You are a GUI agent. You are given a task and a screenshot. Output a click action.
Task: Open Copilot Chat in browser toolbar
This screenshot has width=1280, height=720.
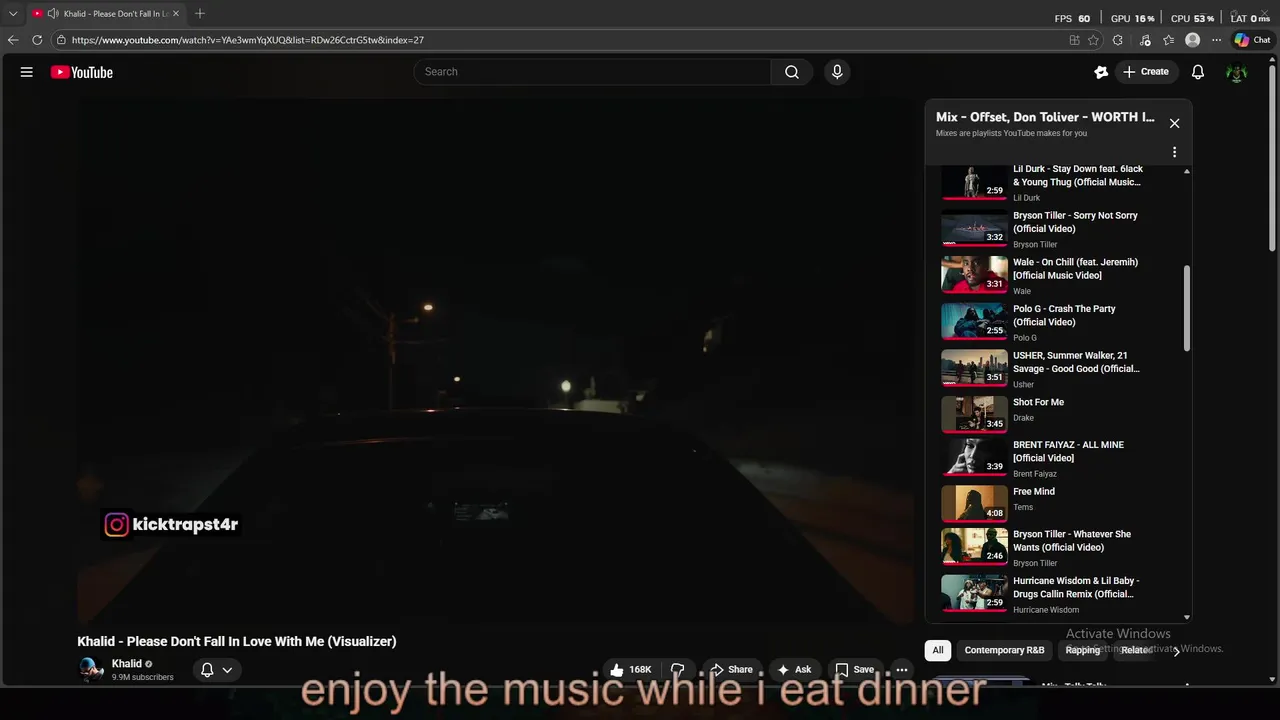(1252, 40)
